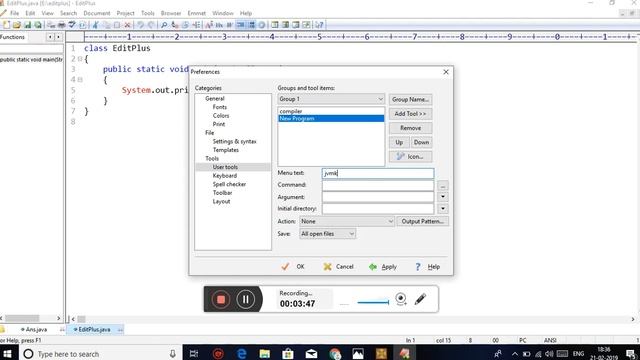Image resolution: width=640 pixels, height=360 pixels.
Task: Click the Output Pattern button
Action: (422, 221)
